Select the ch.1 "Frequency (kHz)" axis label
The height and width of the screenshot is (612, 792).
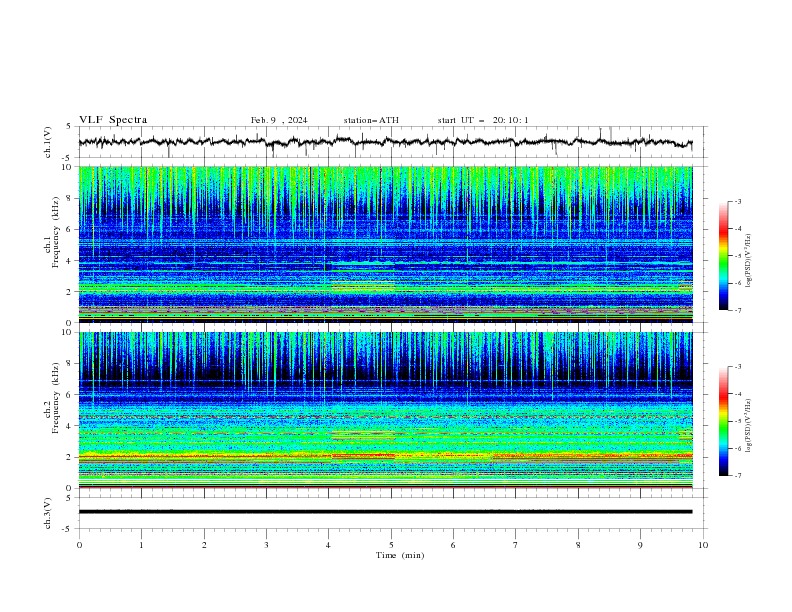click(56, 232)
